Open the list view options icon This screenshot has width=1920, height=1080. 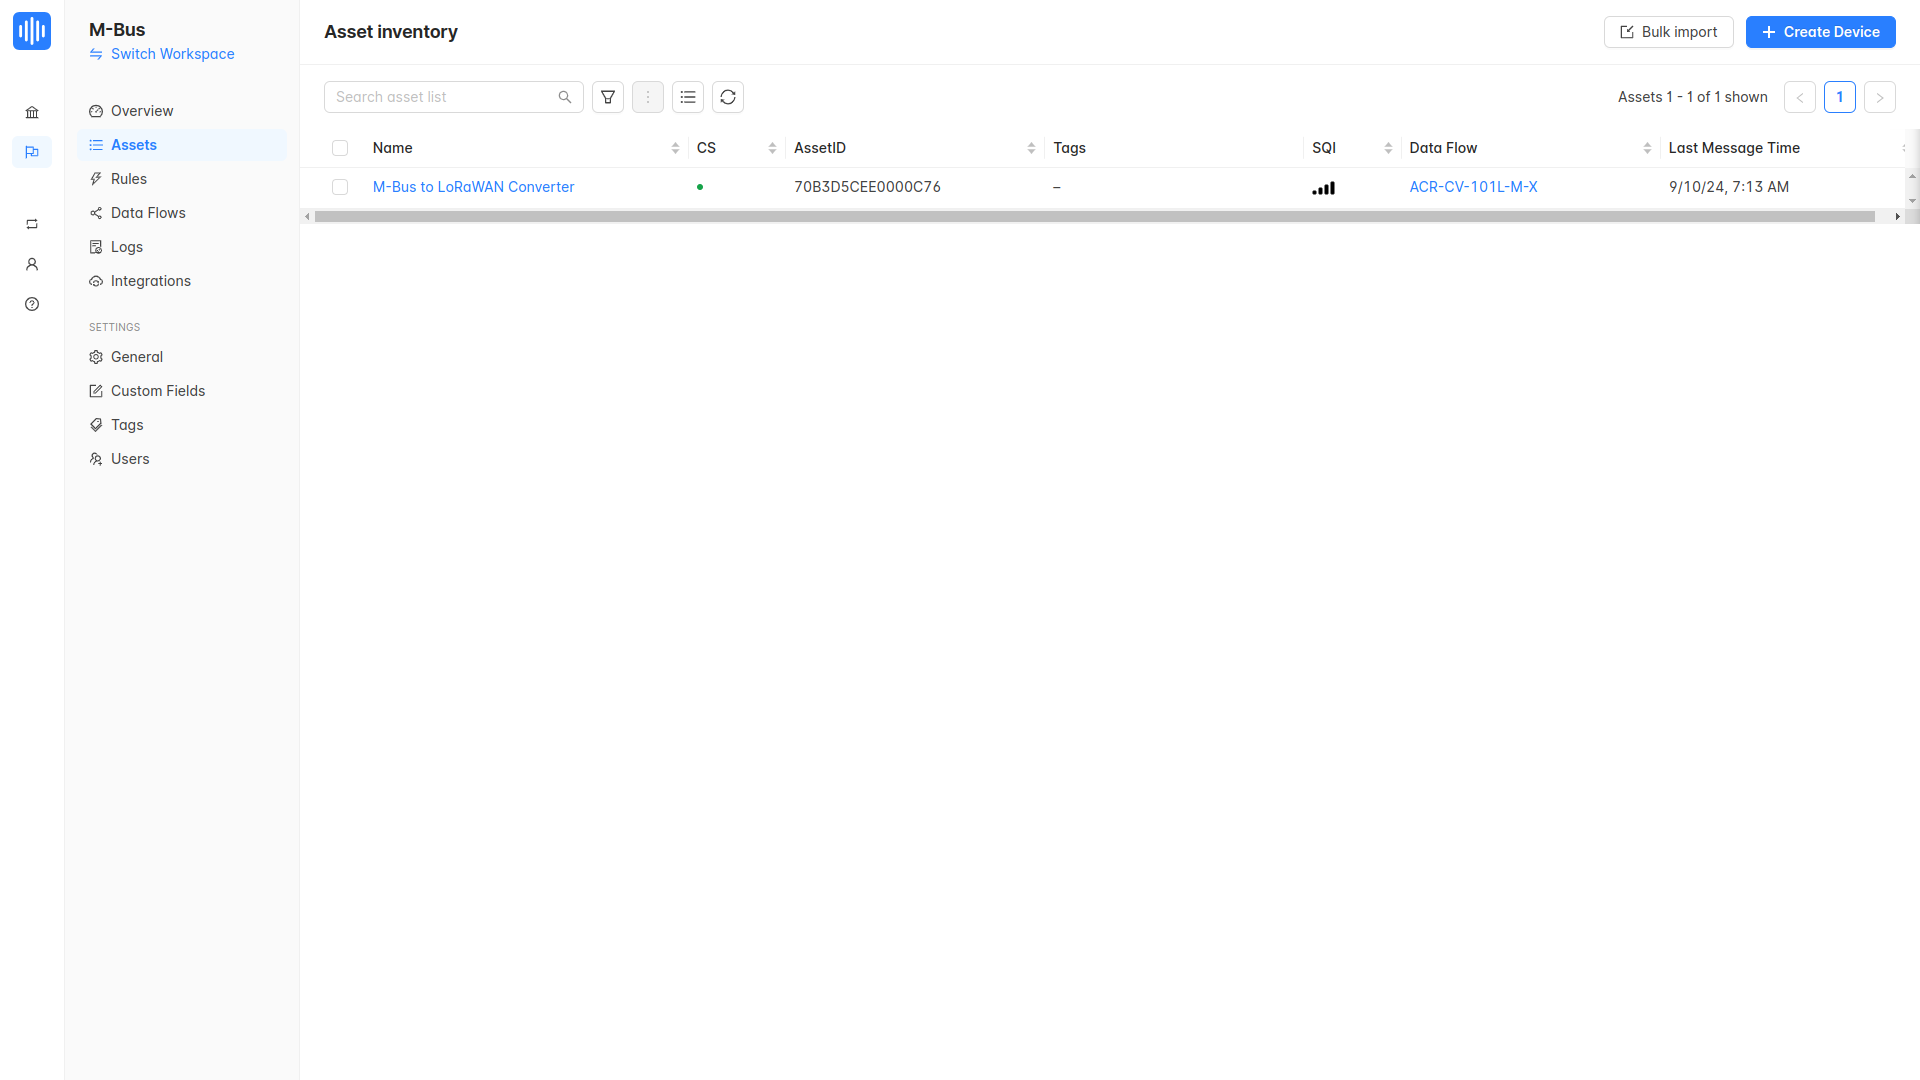[x=688, y=97]
